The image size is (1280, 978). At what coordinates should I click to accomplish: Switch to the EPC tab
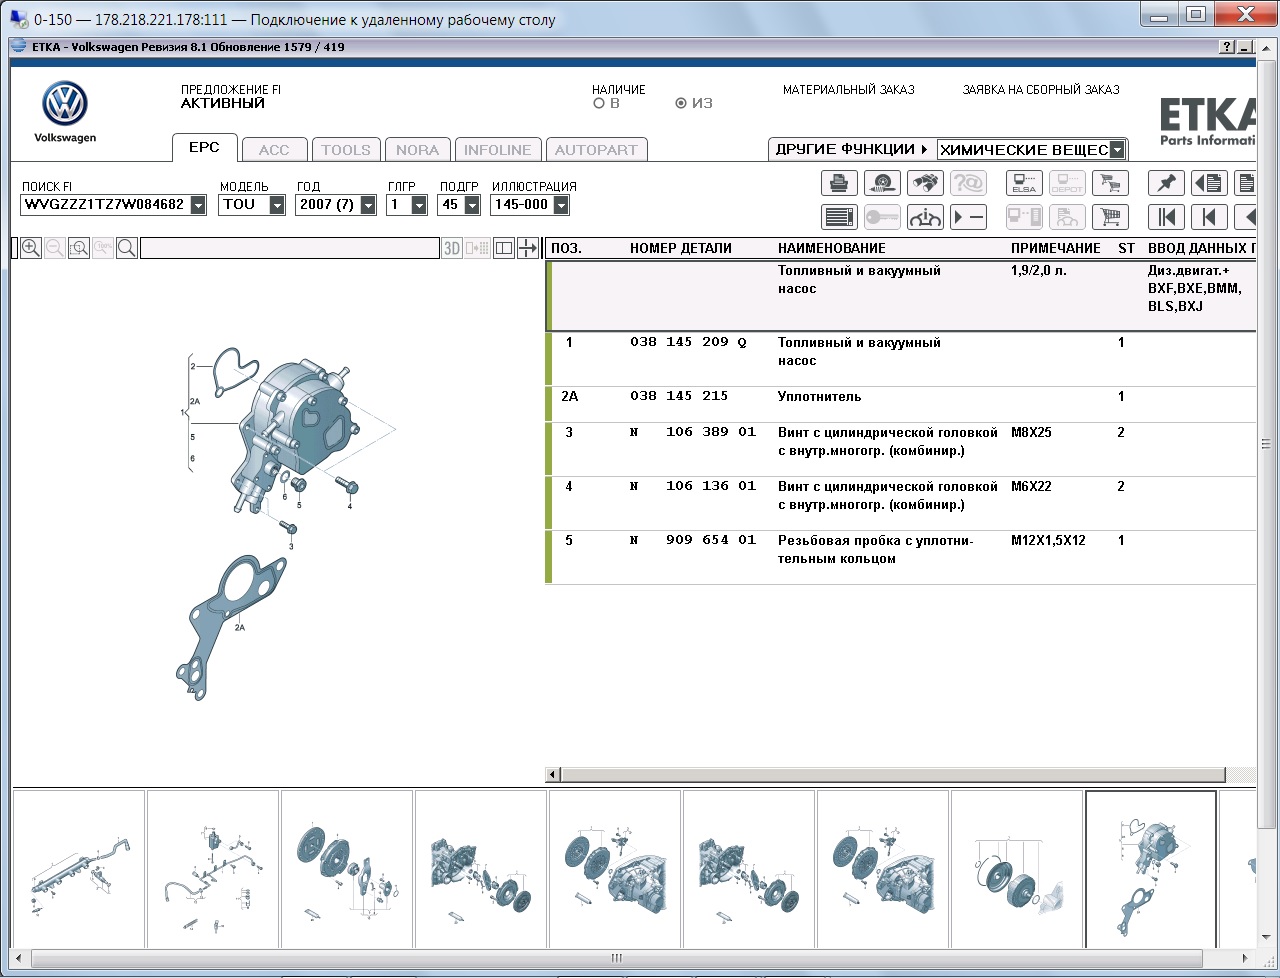[x=204, y=147]
